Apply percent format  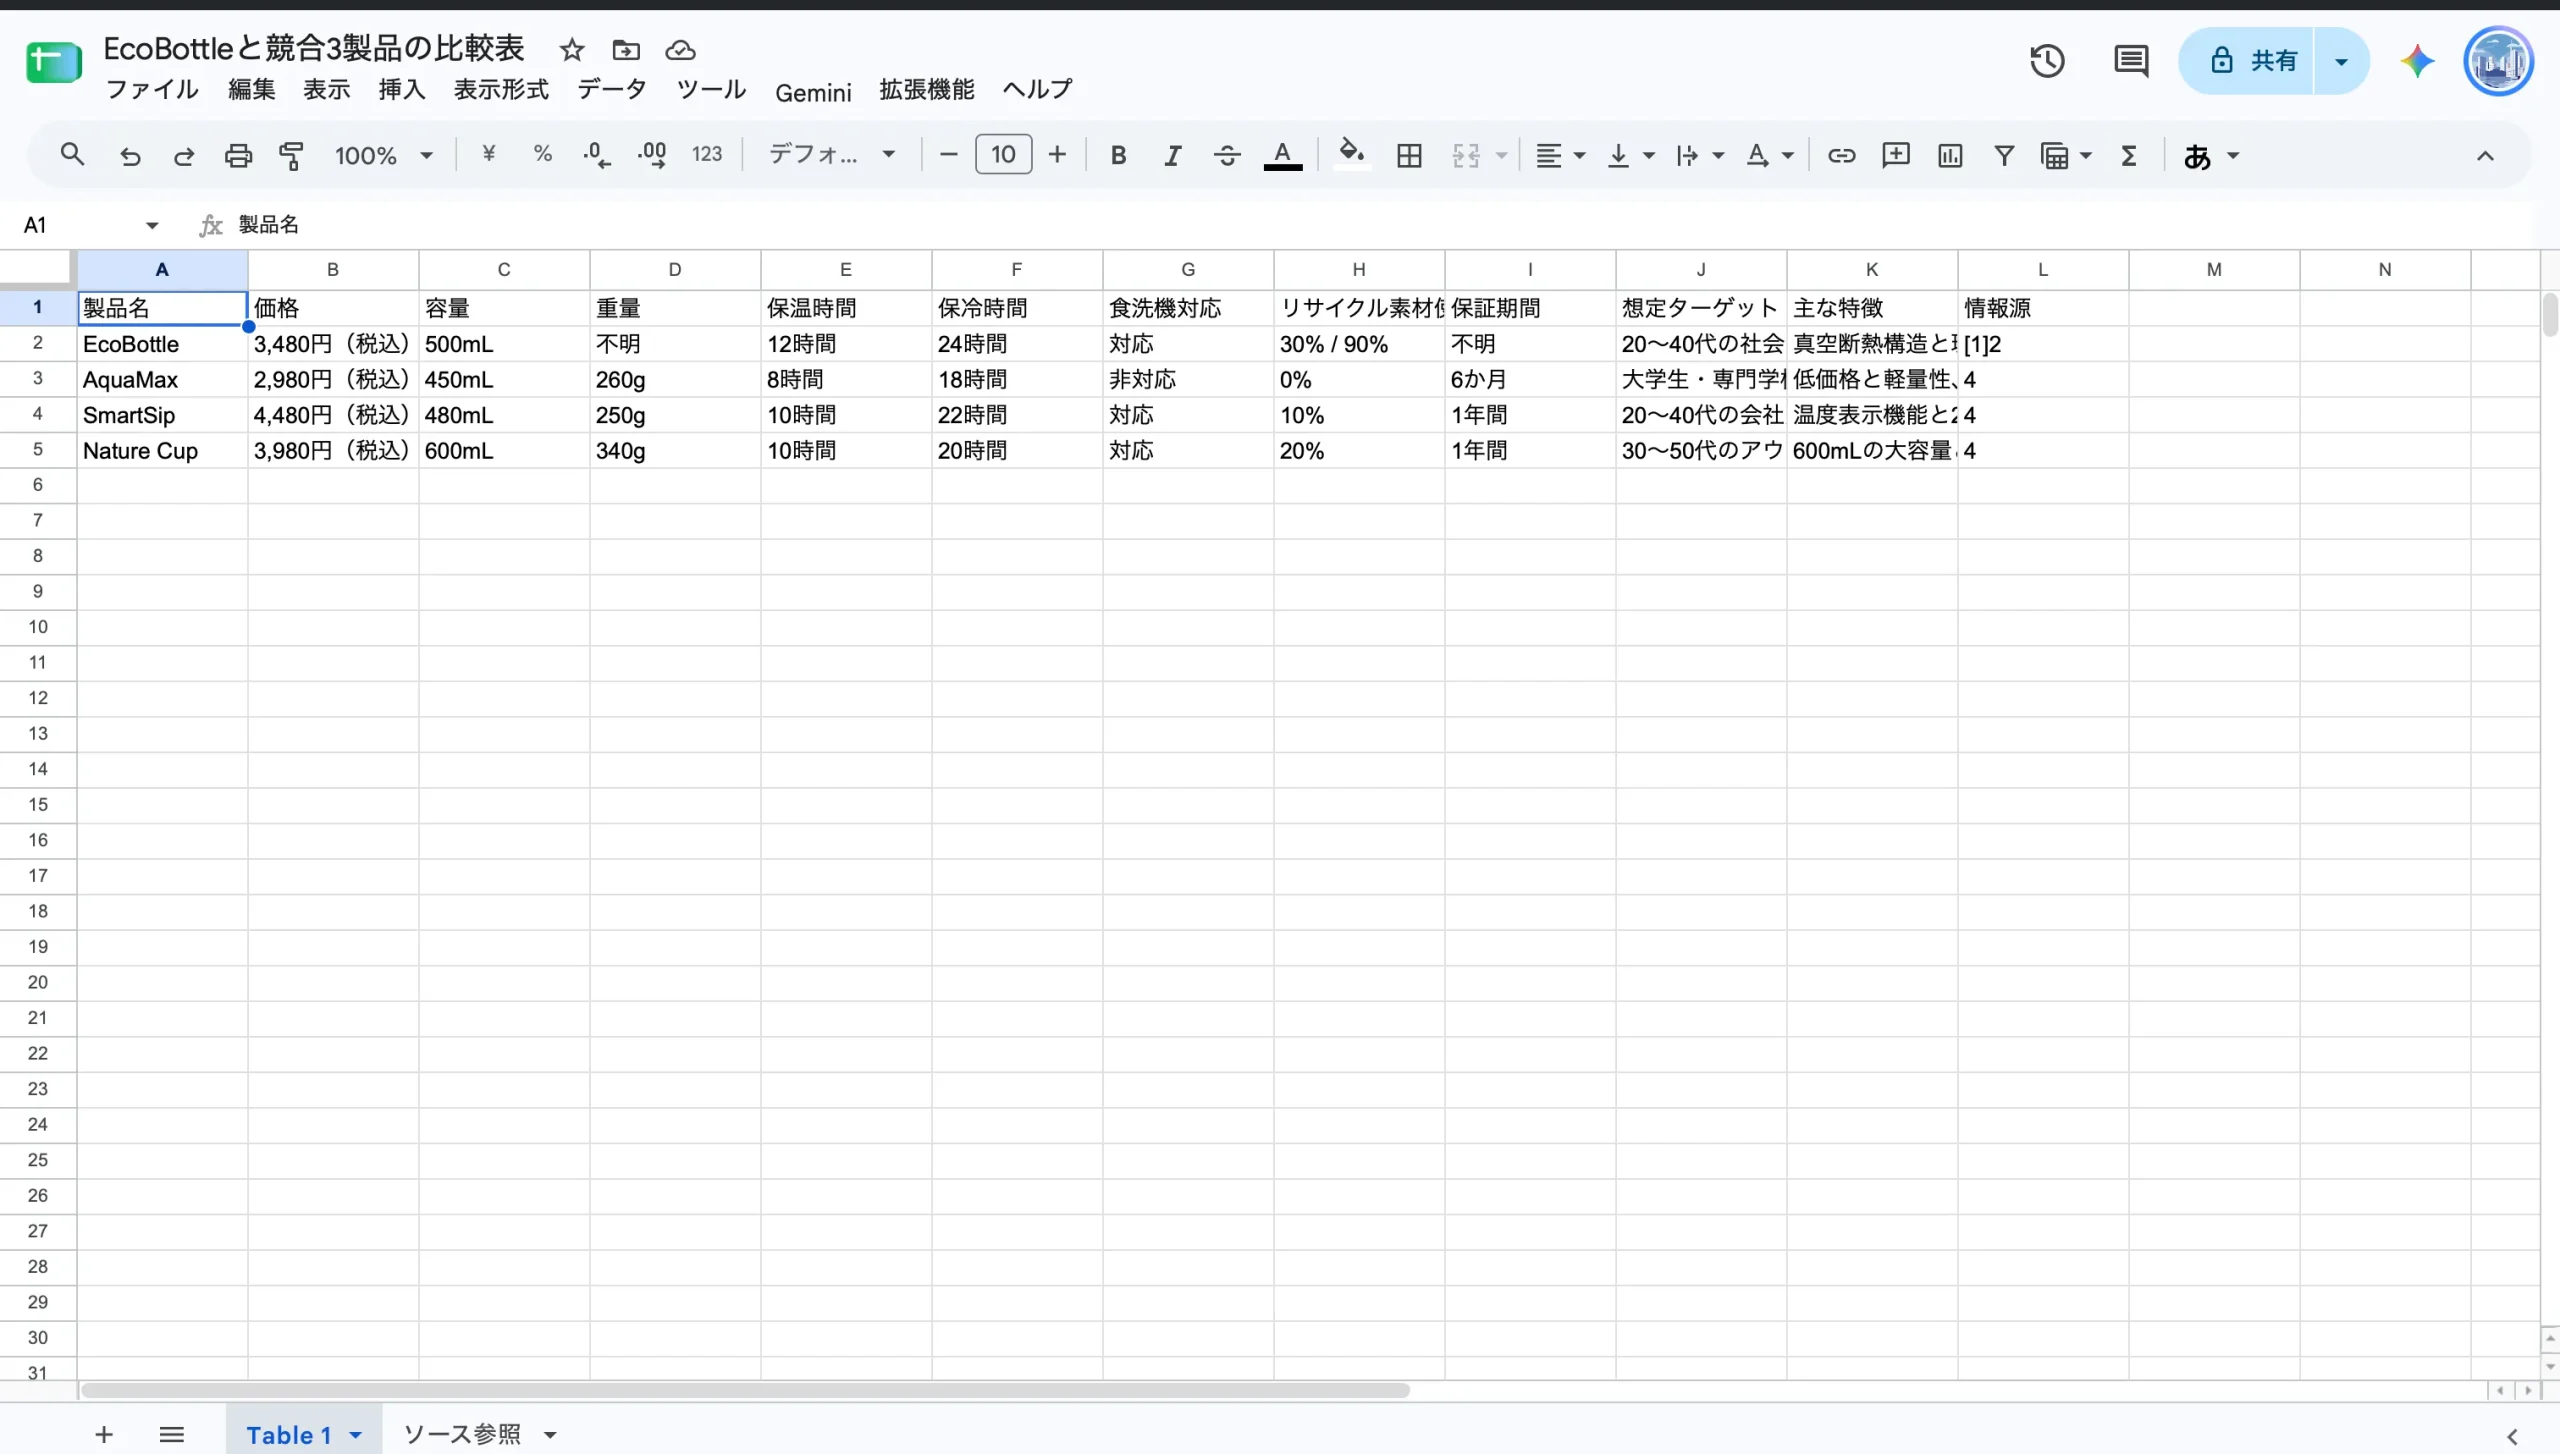click(x=542, y=154)
